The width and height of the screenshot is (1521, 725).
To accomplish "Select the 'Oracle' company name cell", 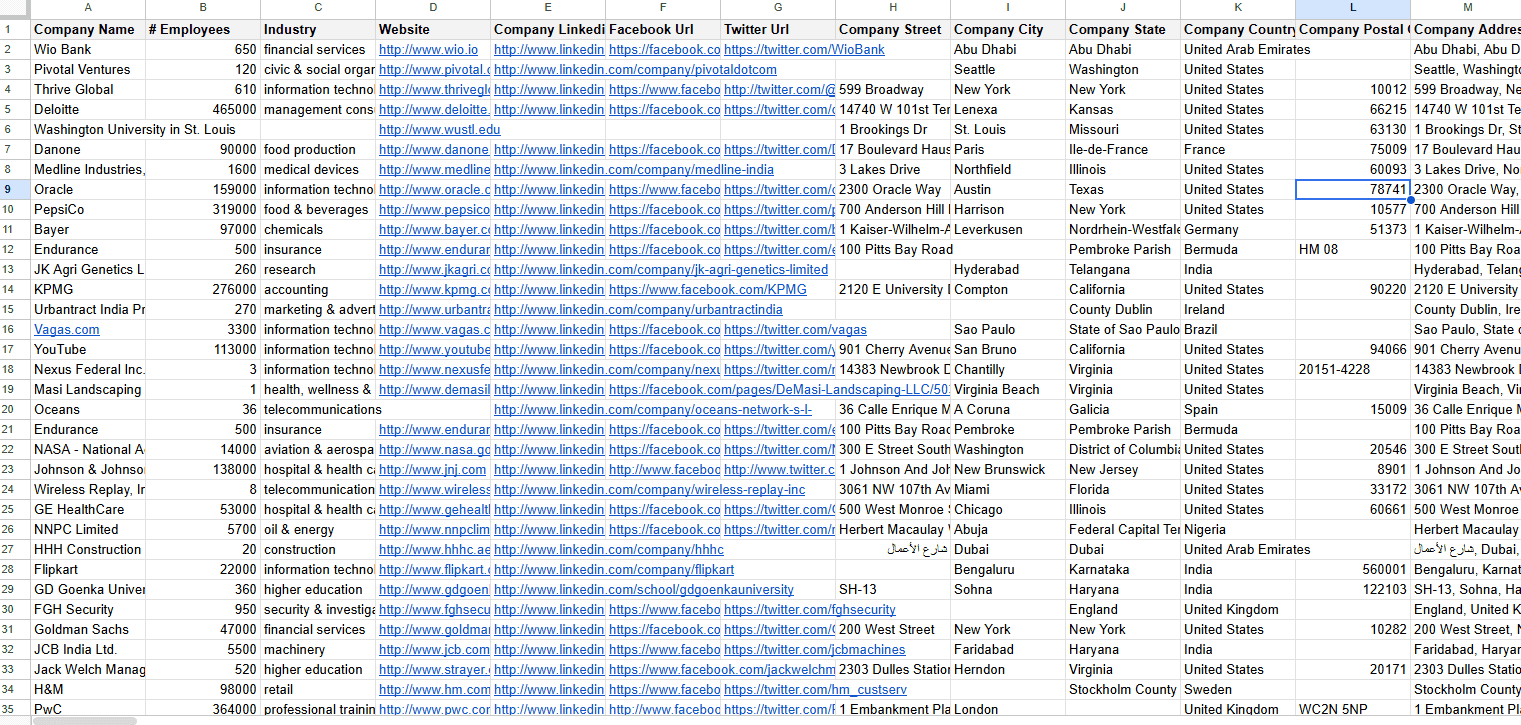I will (x=88, y=189).
